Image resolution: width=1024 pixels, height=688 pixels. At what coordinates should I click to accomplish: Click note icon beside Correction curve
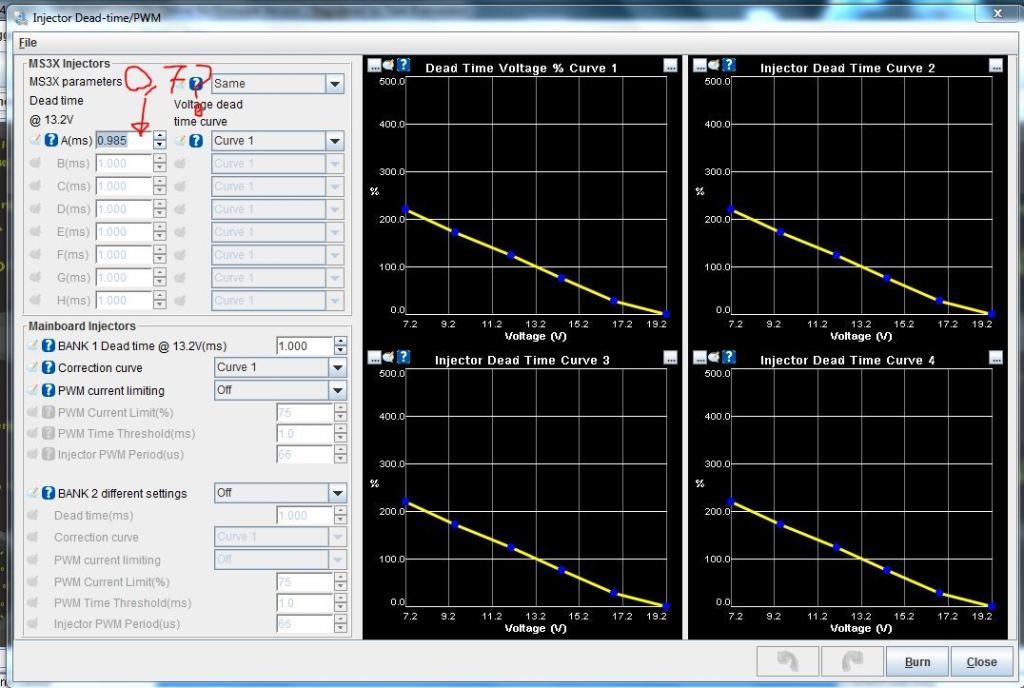point(33,367)
